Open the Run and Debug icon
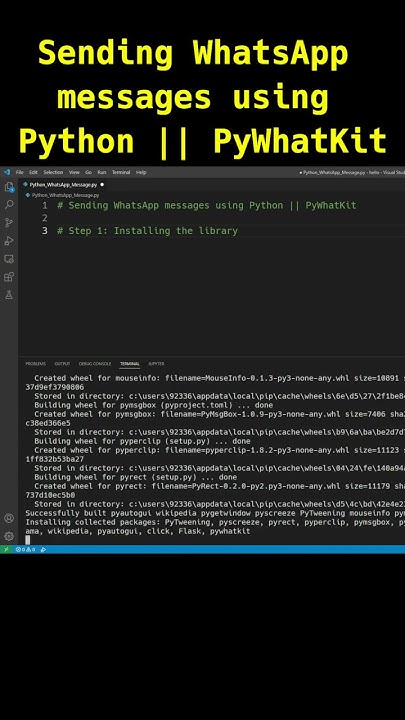Screen dimensions: 405x720 (x=9, y=241)
